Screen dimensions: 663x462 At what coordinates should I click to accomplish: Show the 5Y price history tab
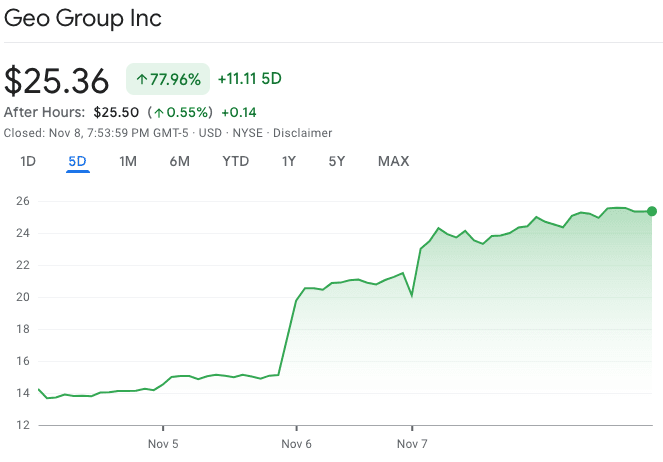[x=337, y=161]
